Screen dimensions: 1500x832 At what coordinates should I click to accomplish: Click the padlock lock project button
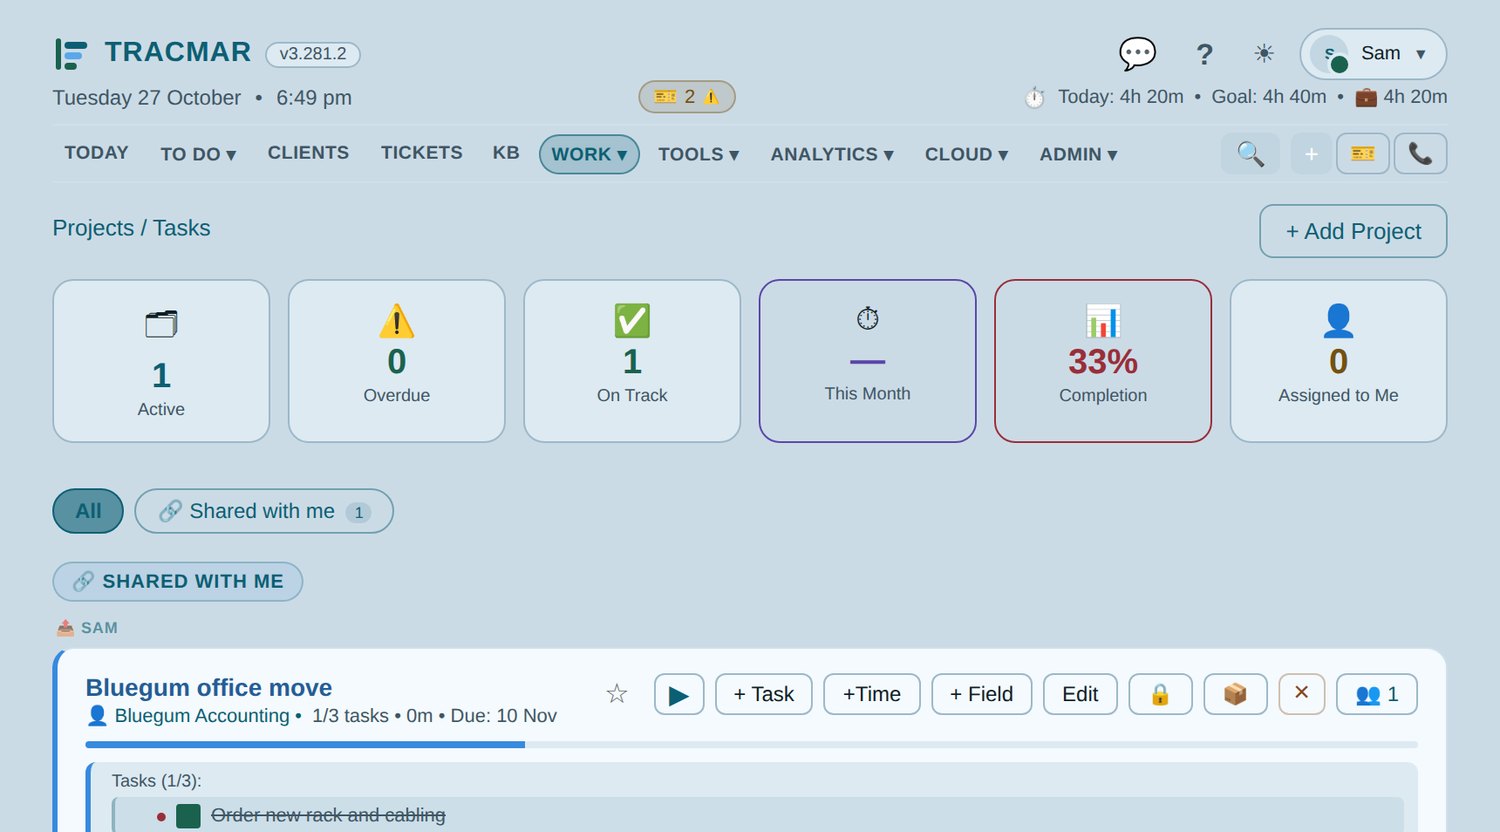[1160, 694]
